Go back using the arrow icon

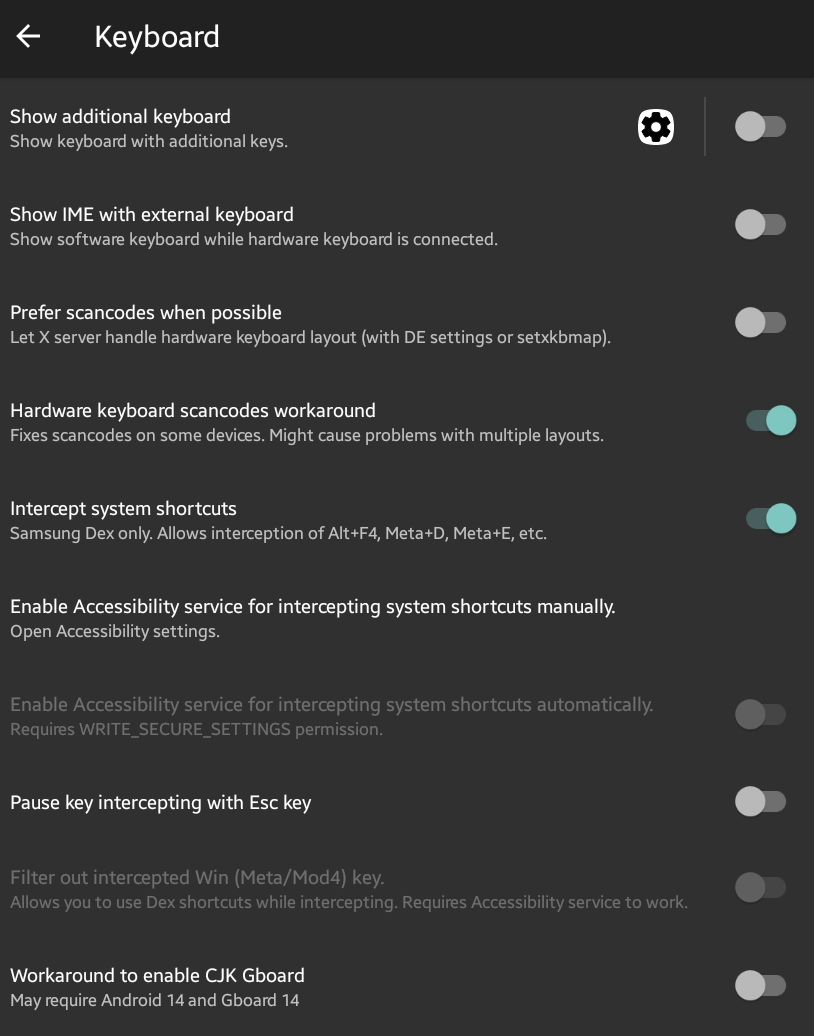28,36
